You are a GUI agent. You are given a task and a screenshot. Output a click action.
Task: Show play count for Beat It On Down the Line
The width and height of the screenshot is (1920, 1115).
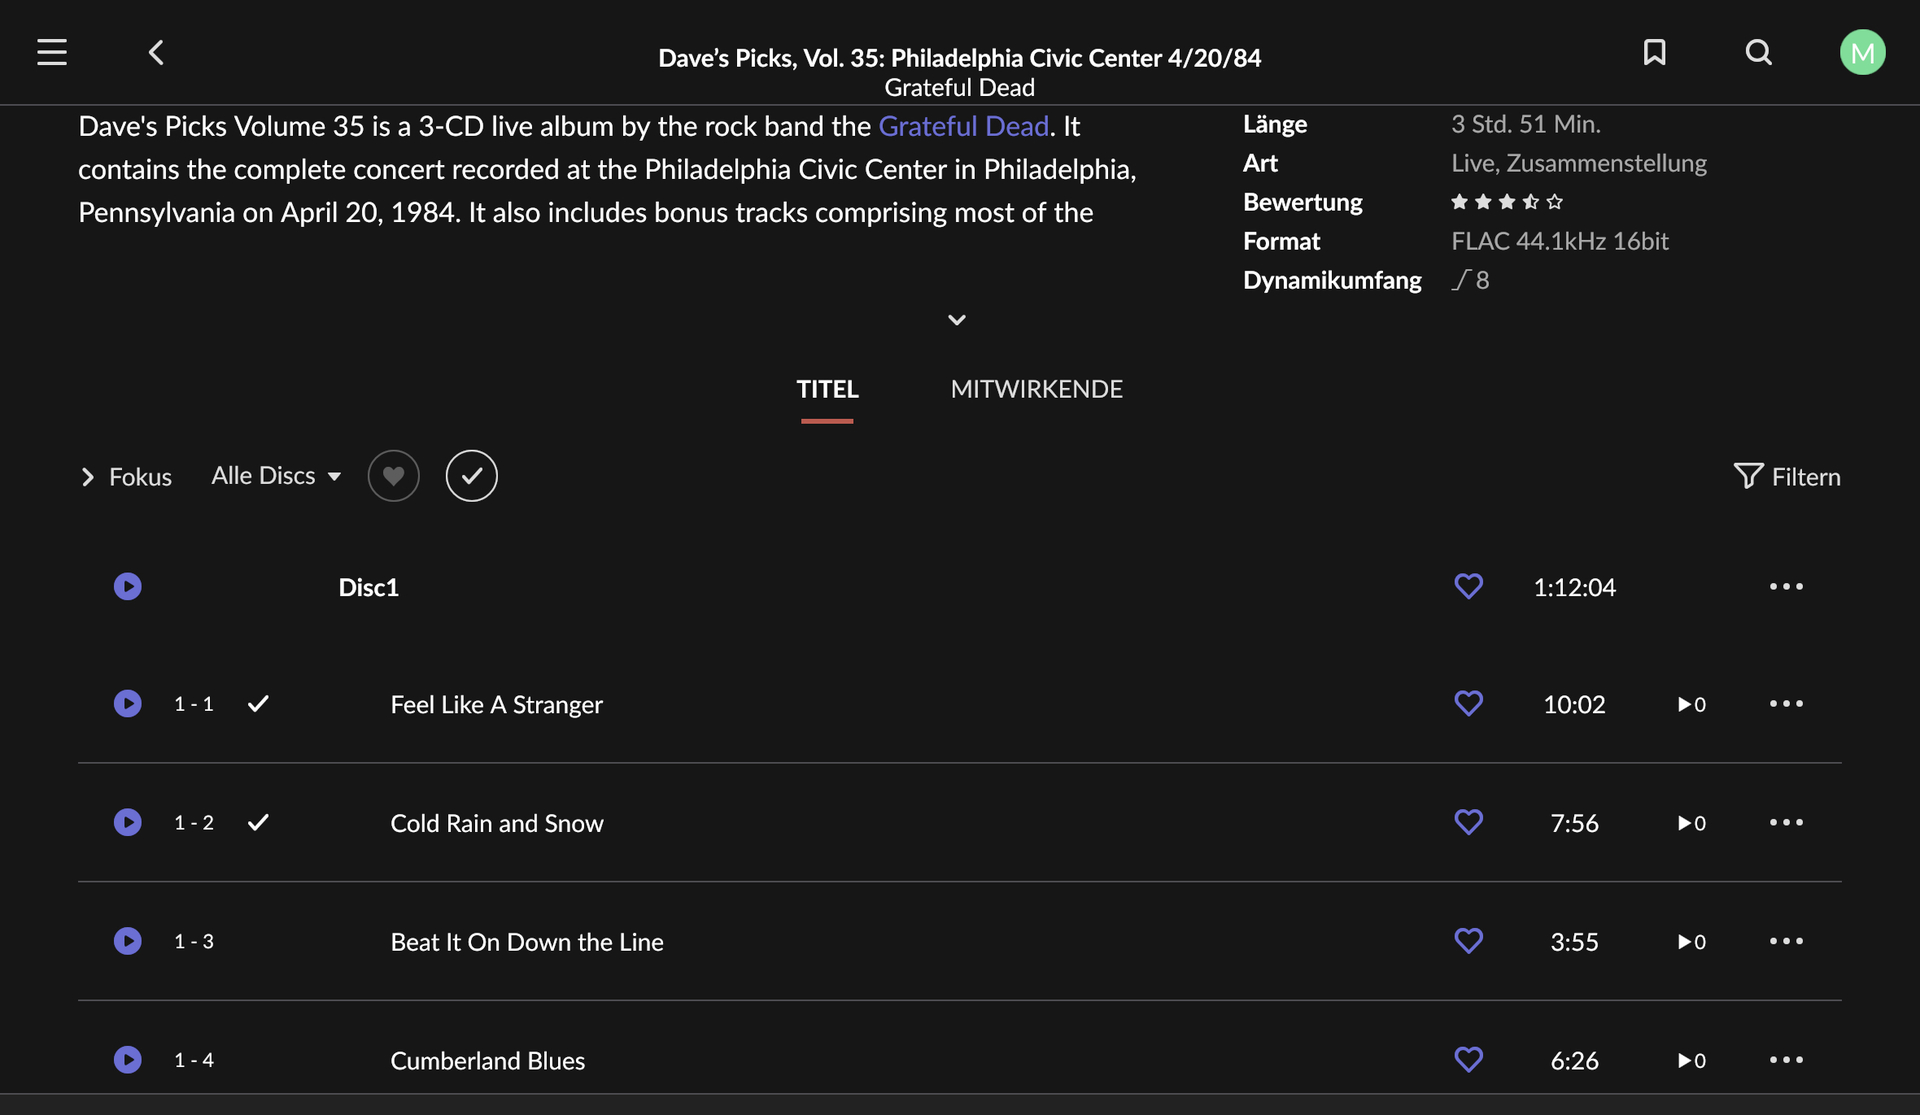click(1692, 942)
